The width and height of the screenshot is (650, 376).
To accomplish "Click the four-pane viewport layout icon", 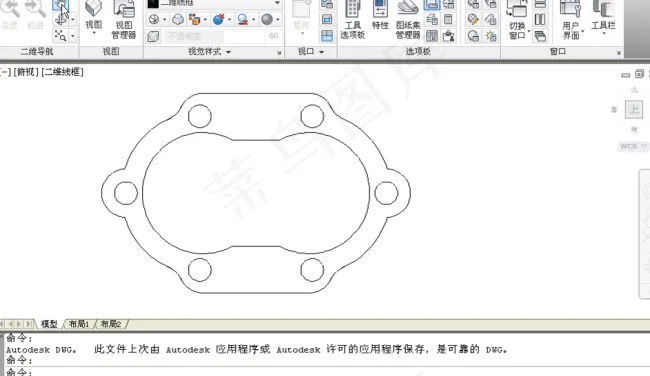I will [327, 36].
